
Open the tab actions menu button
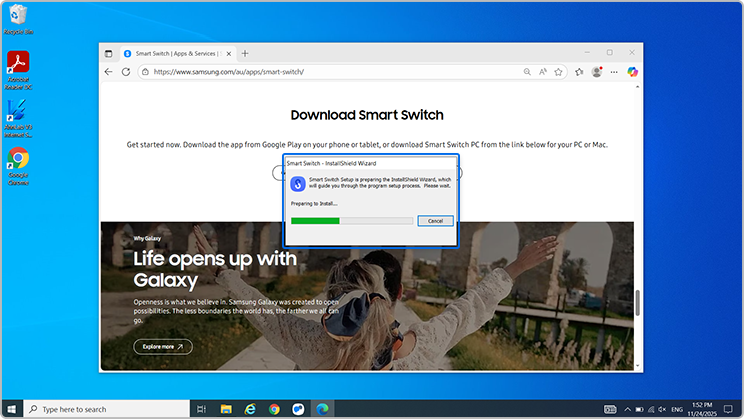(109, 53)
